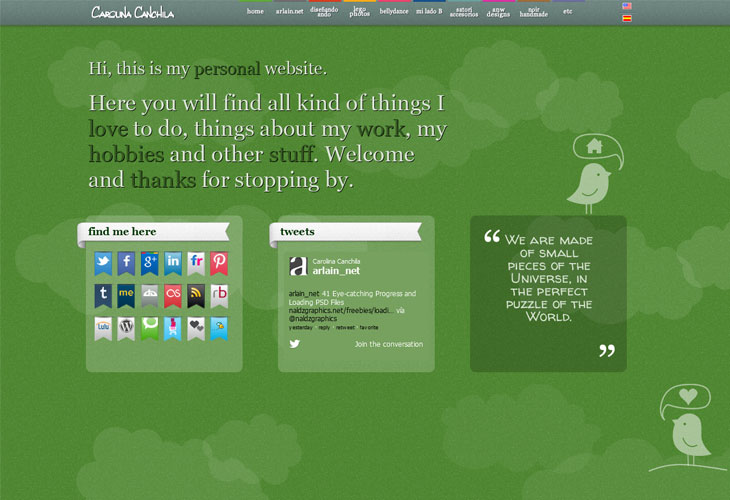730x500 pixels.
Task: Click the Google Plus ribbon icon
Action: [x=149, y=263]
